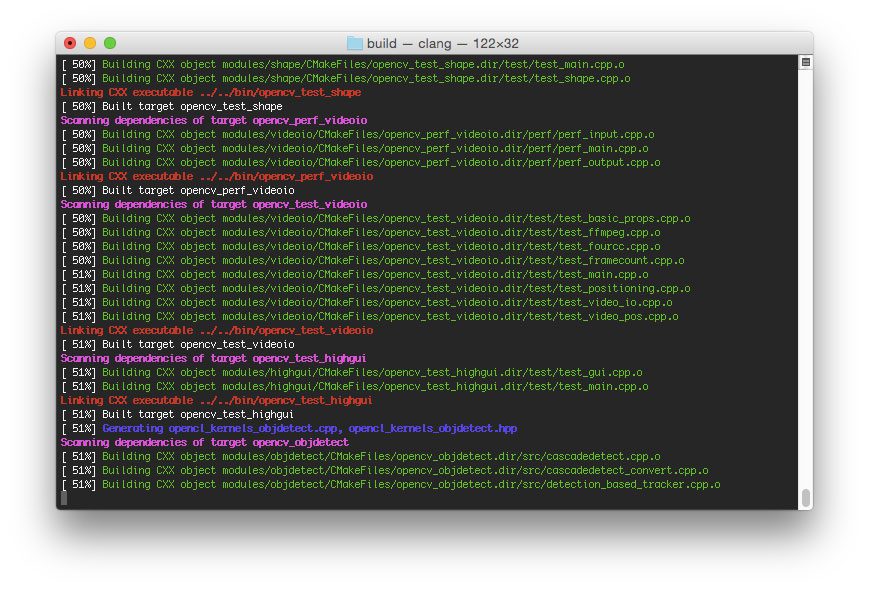Click the build window title text
This screenshot has width=869, height=590.
pos(379,42)
